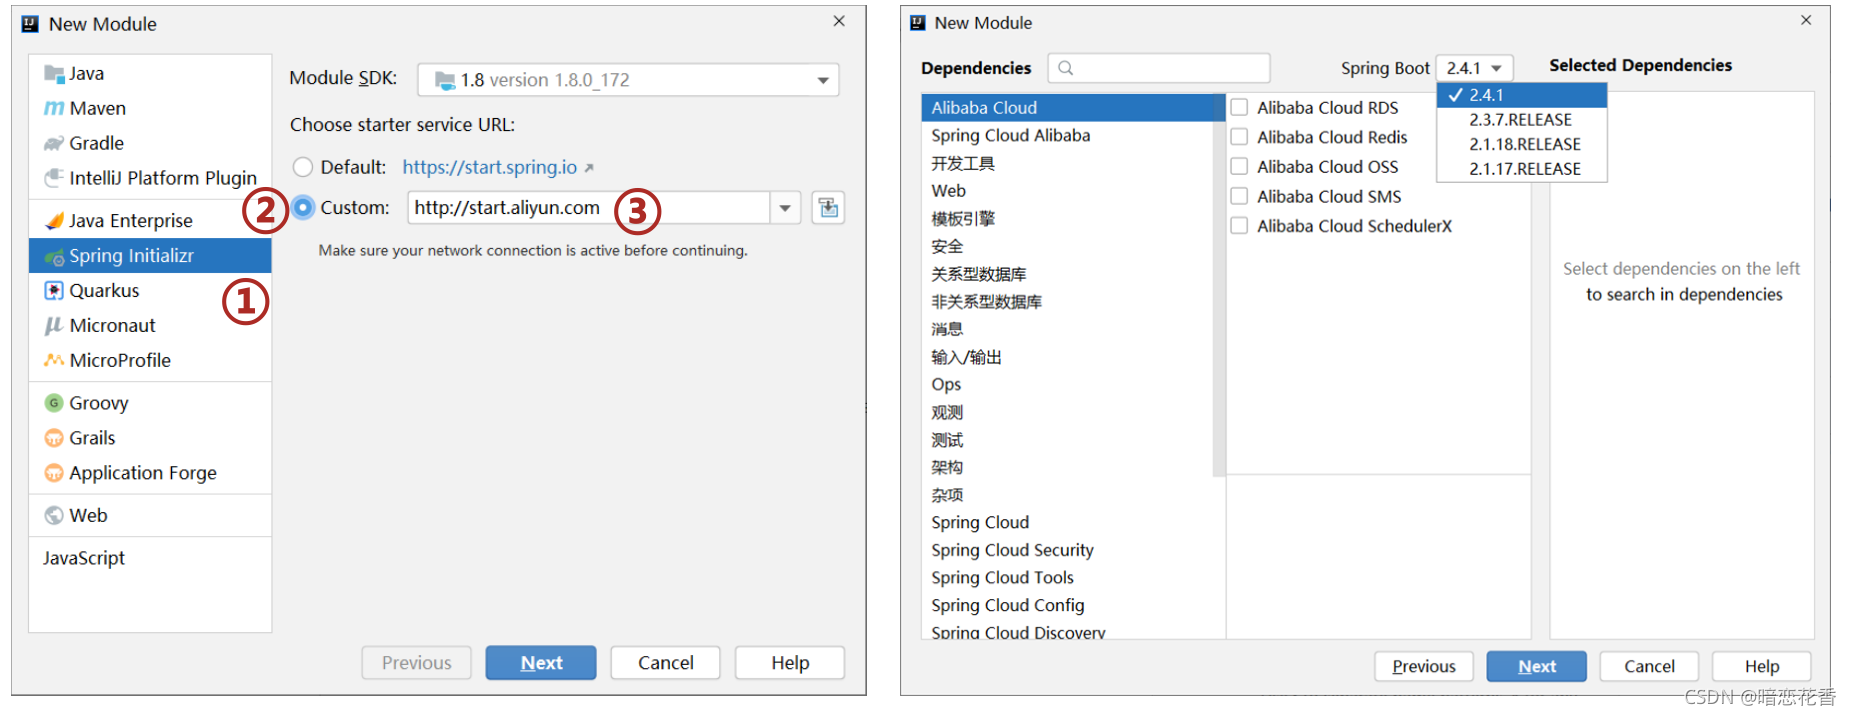Click the Micronaut icon in the sidebar
Image resolution: width=1851 pixels, height=715 pixels.
pyautogui.click(x=54, y=325)
